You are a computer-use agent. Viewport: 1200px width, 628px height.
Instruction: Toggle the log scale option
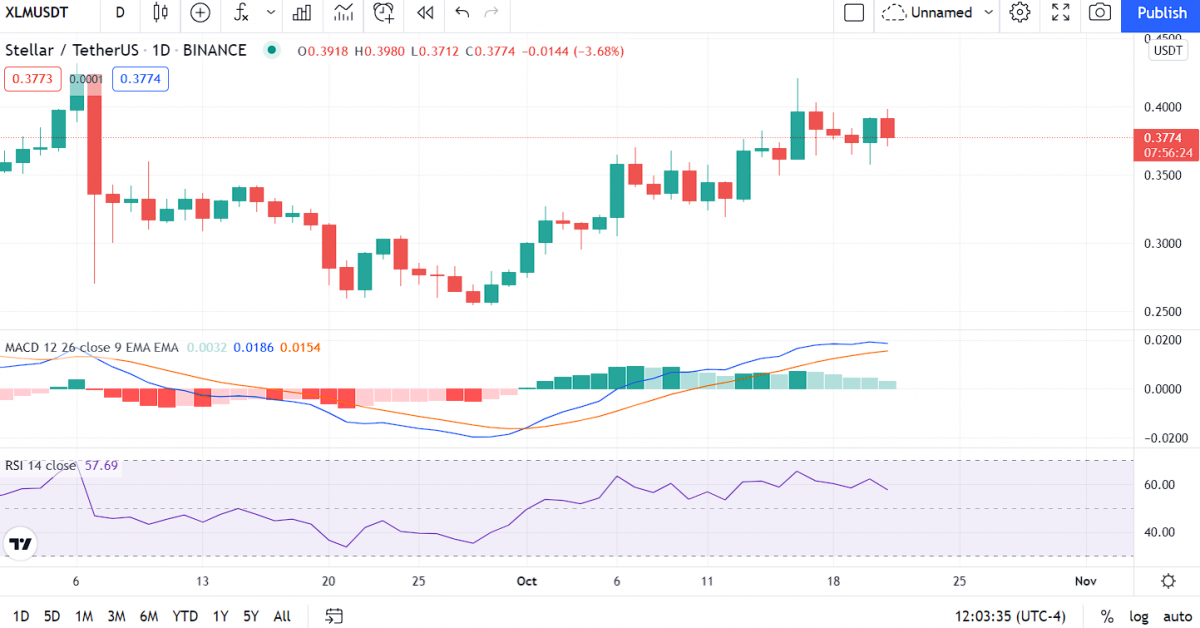click(x=1139, y=616)
